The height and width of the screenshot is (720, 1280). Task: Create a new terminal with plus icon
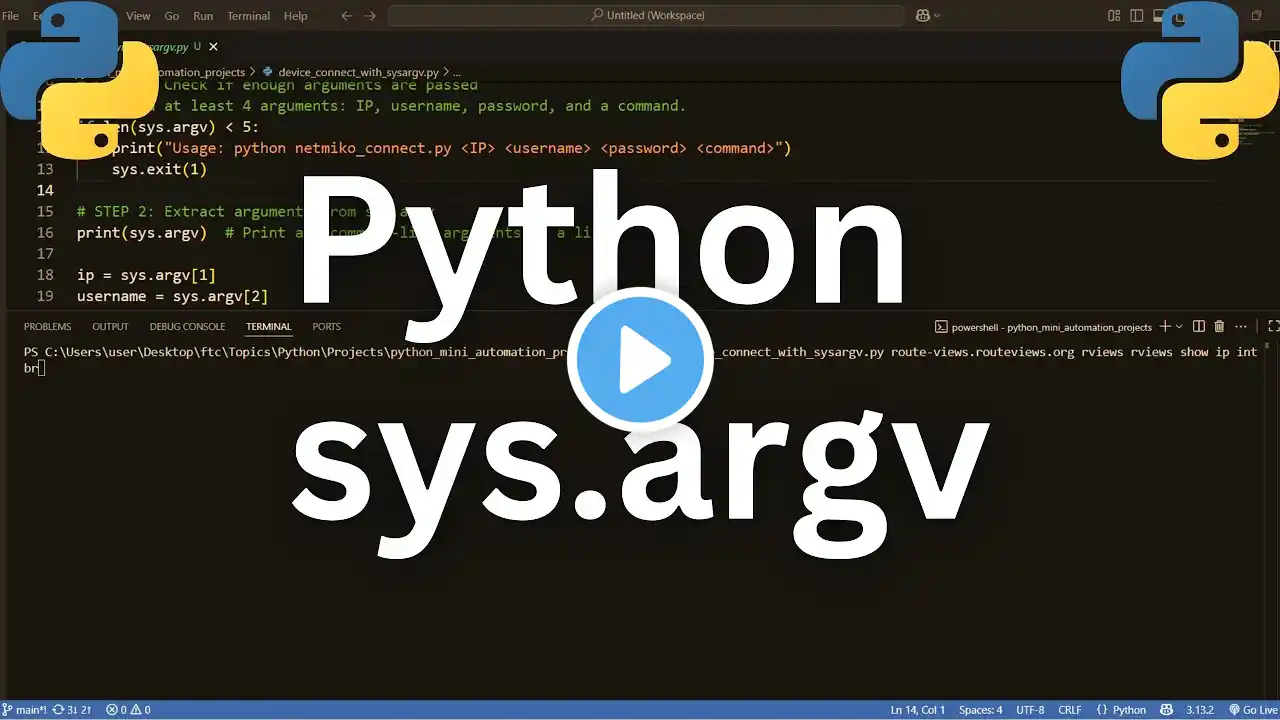(1167, 326)
